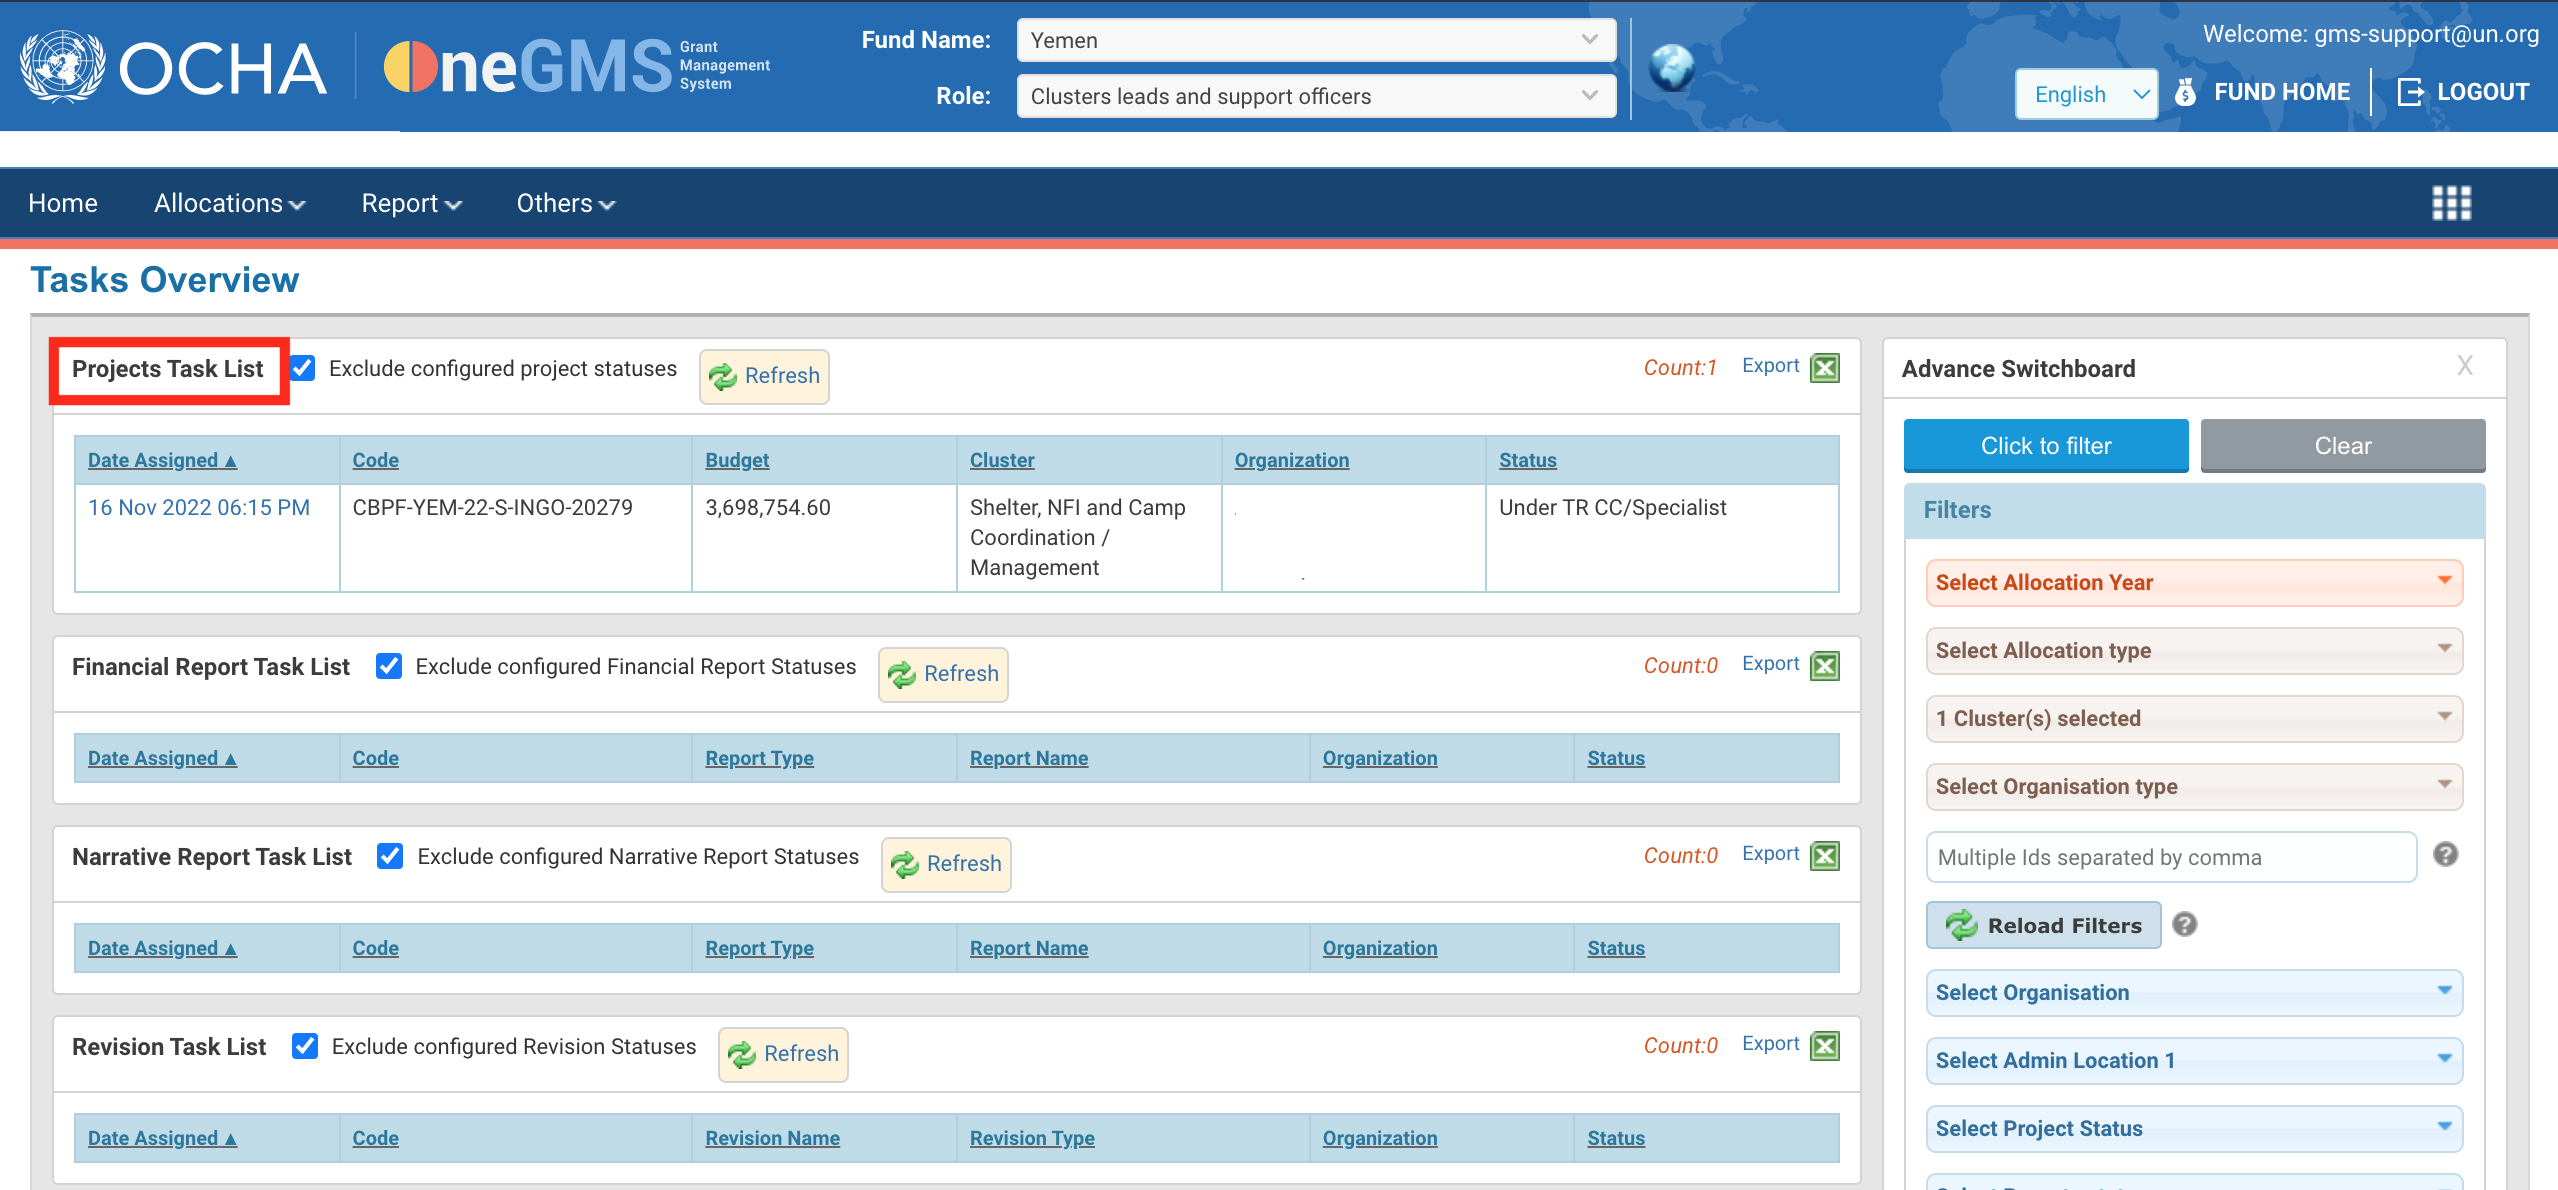The image size is (2558, 1190).
Task: Click the FUND HOME link
Action: pos(2281,92)
